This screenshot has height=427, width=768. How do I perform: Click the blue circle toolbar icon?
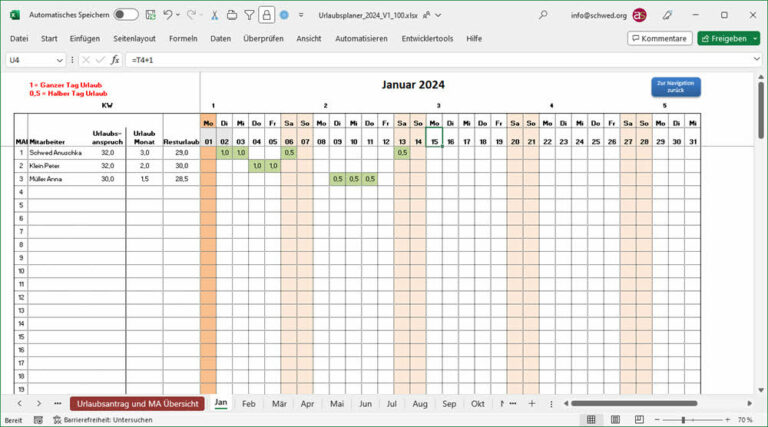pyautogui.click(x=284, y=15)
